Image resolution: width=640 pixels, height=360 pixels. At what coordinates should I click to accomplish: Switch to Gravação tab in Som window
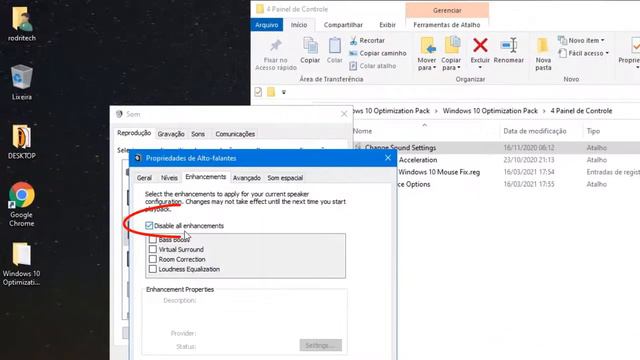tap(171, 134)
